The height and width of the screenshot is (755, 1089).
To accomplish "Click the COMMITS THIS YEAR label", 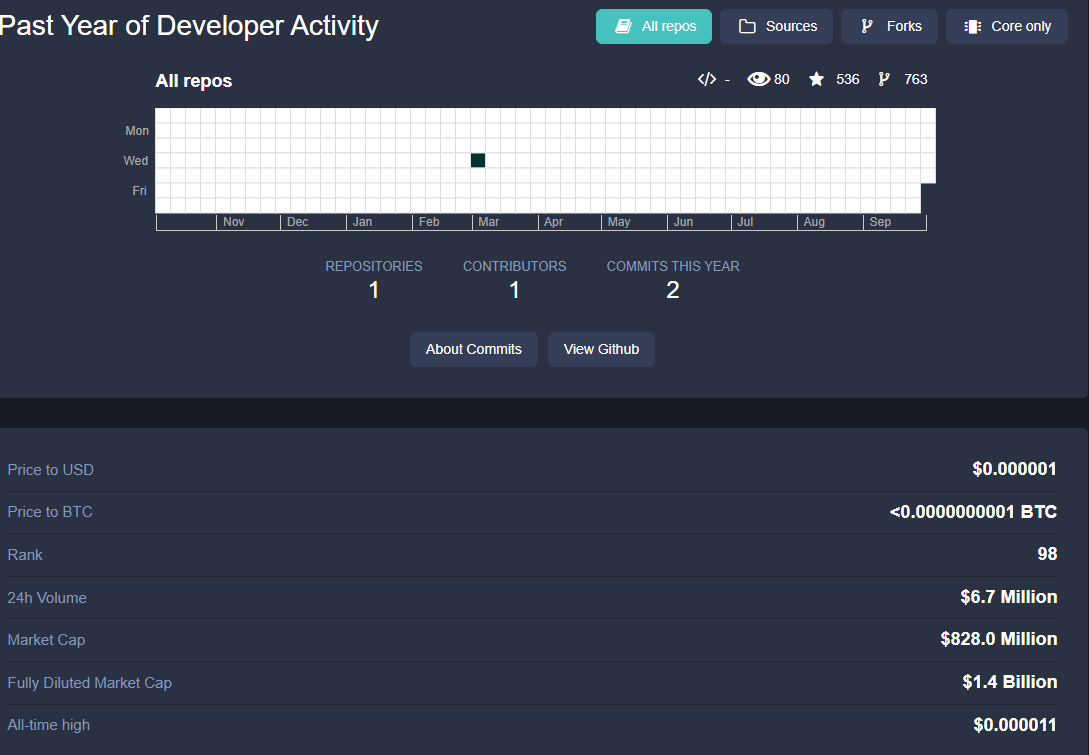I will tap(673, 266).
